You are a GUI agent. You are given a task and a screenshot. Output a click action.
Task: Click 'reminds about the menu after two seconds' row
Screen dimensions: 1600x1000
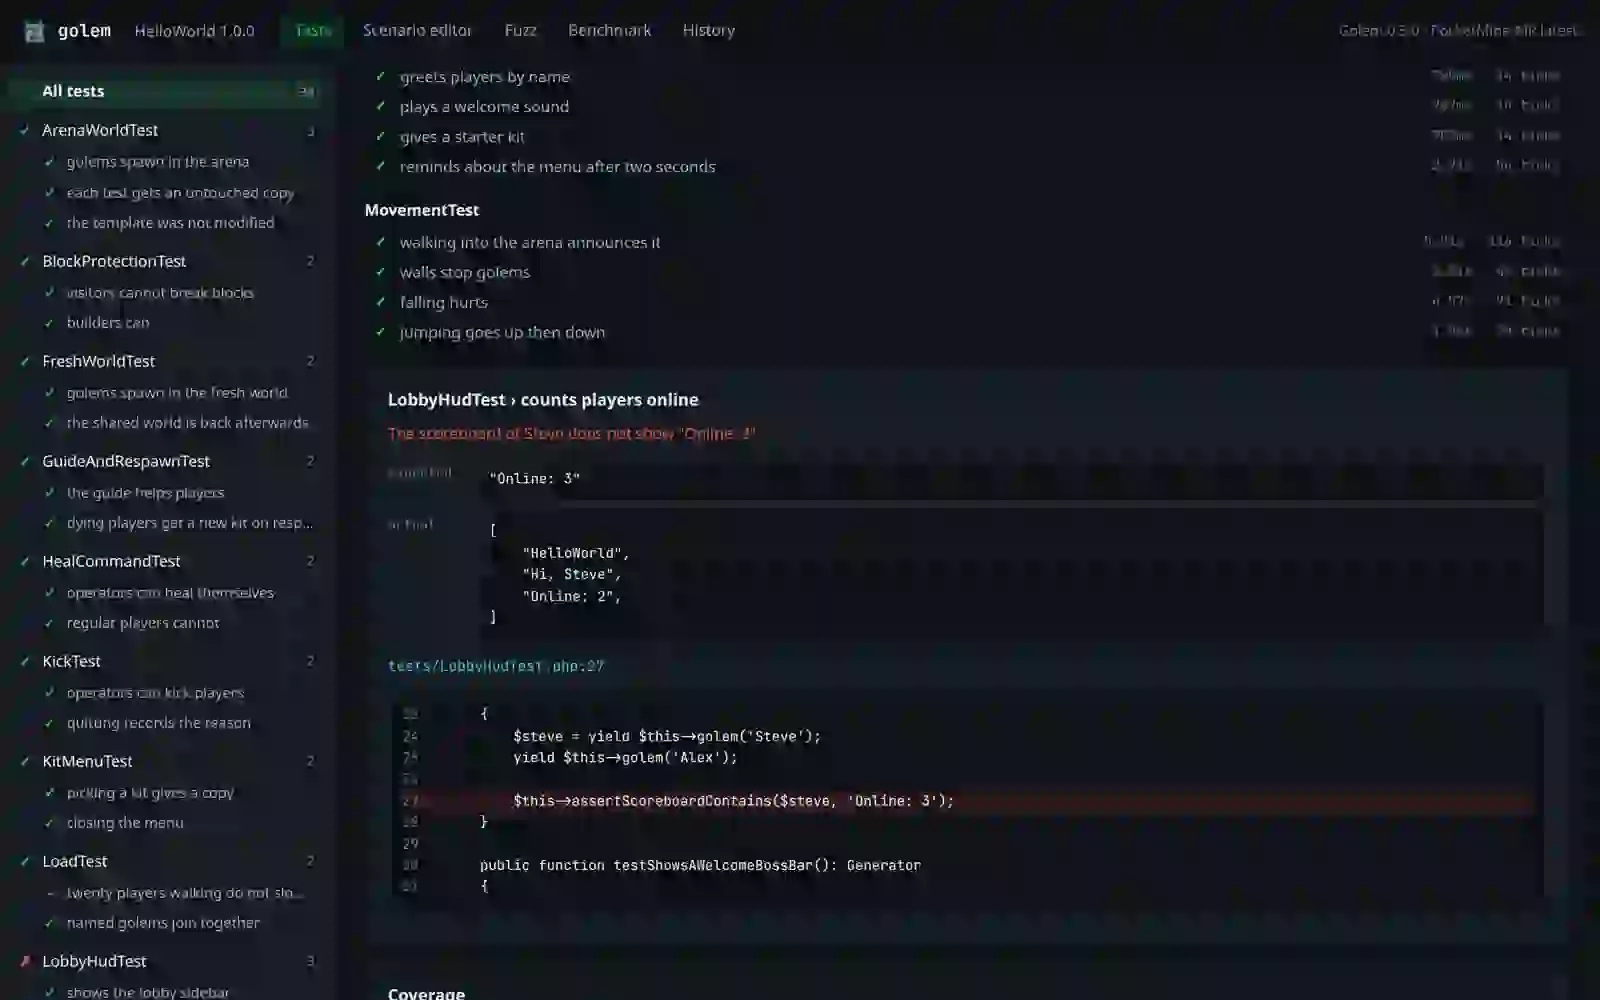coord(966,167)
